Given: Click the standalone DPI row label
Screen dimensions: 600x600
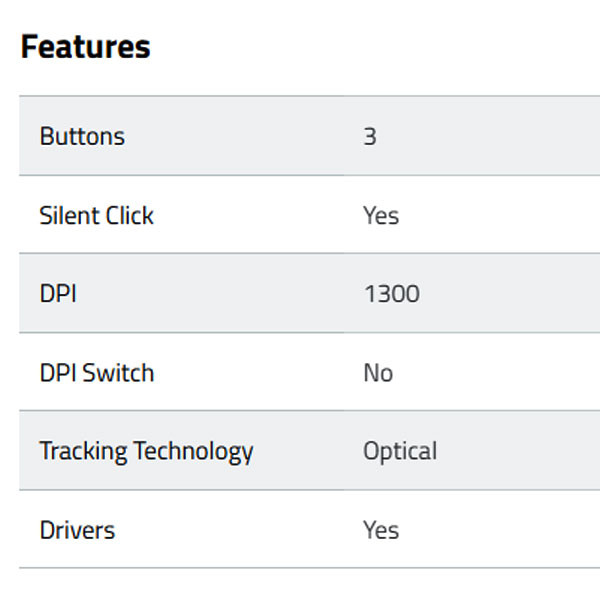Looking at the screenshot, I should 58,294.
